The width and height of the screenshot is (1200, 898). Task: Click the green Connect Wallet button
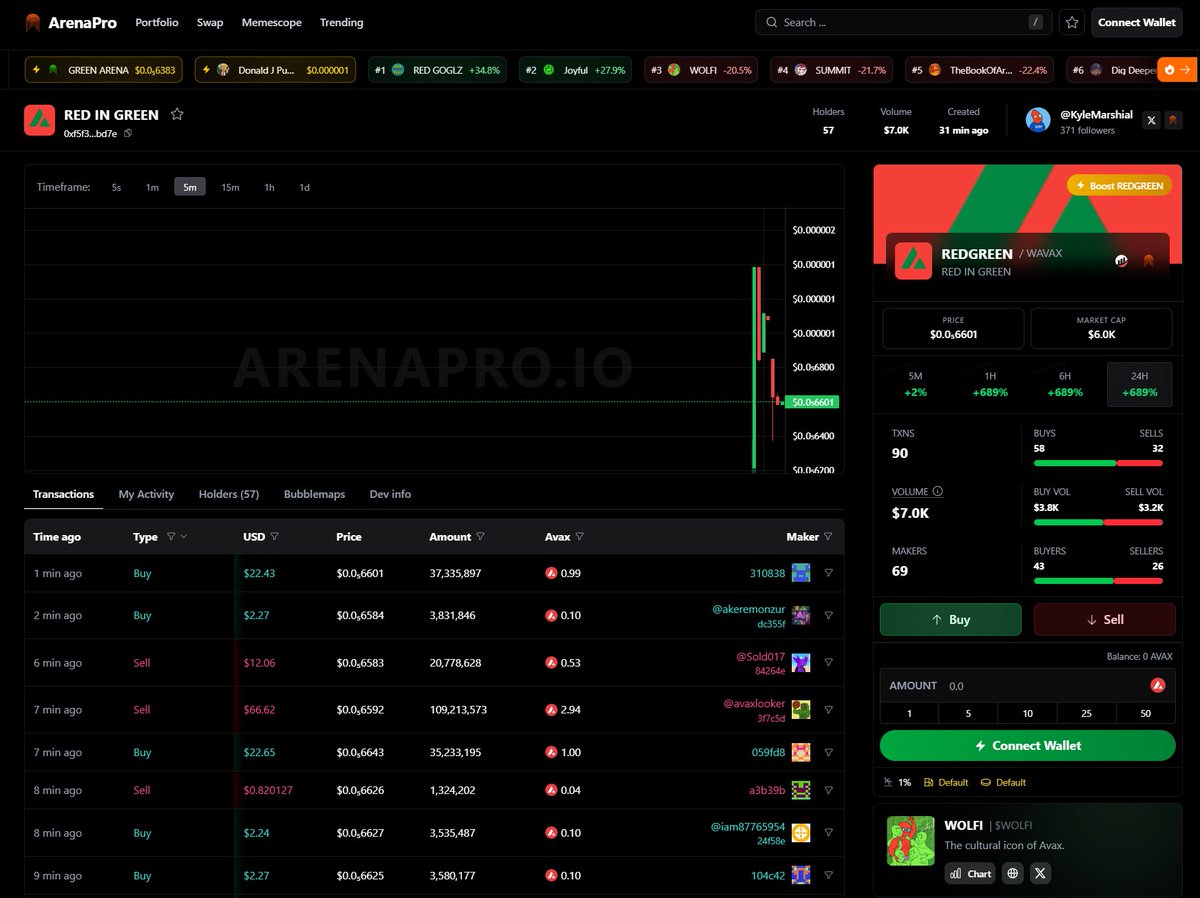(x=1027, y=745)
